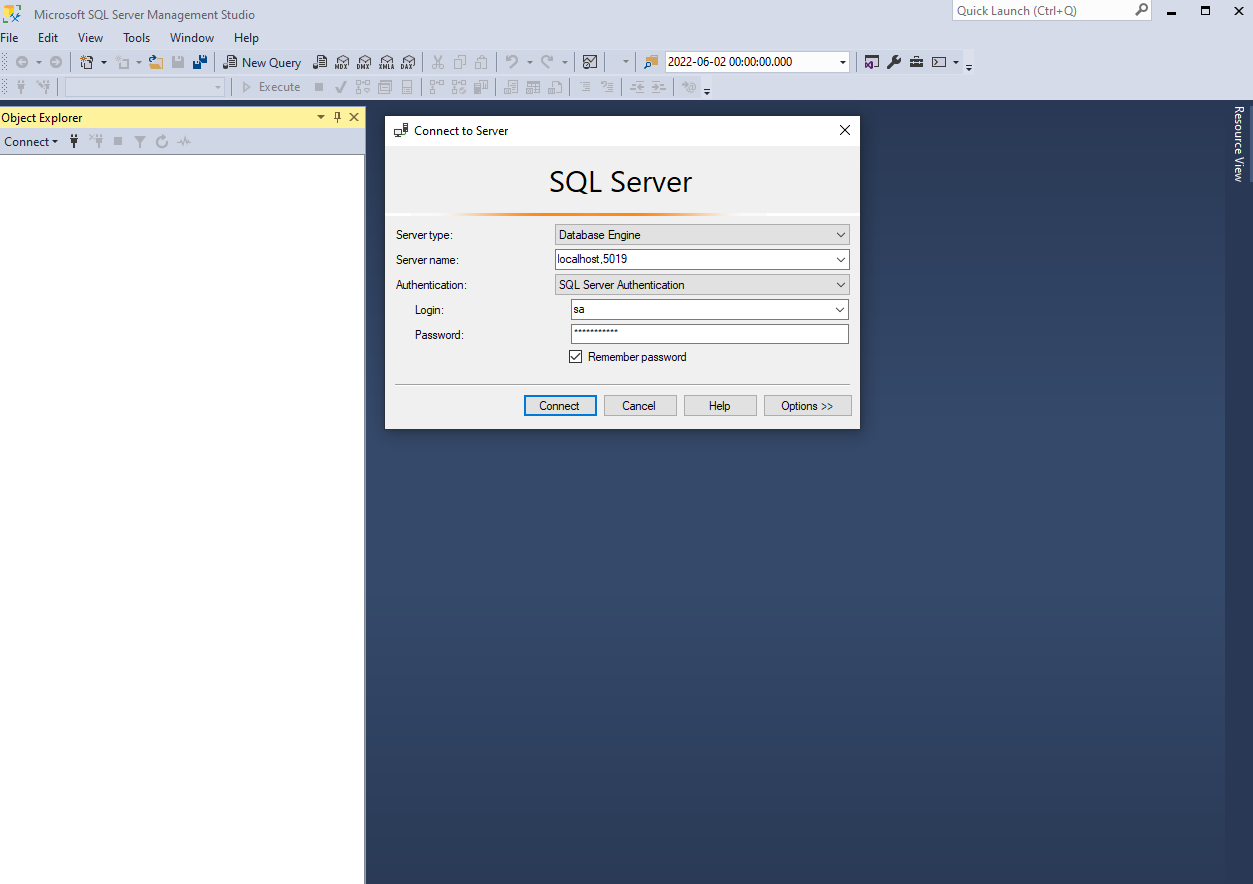
Task: Toggle the Object Explorer auto-hide pin
Action: tap(337, 117)
